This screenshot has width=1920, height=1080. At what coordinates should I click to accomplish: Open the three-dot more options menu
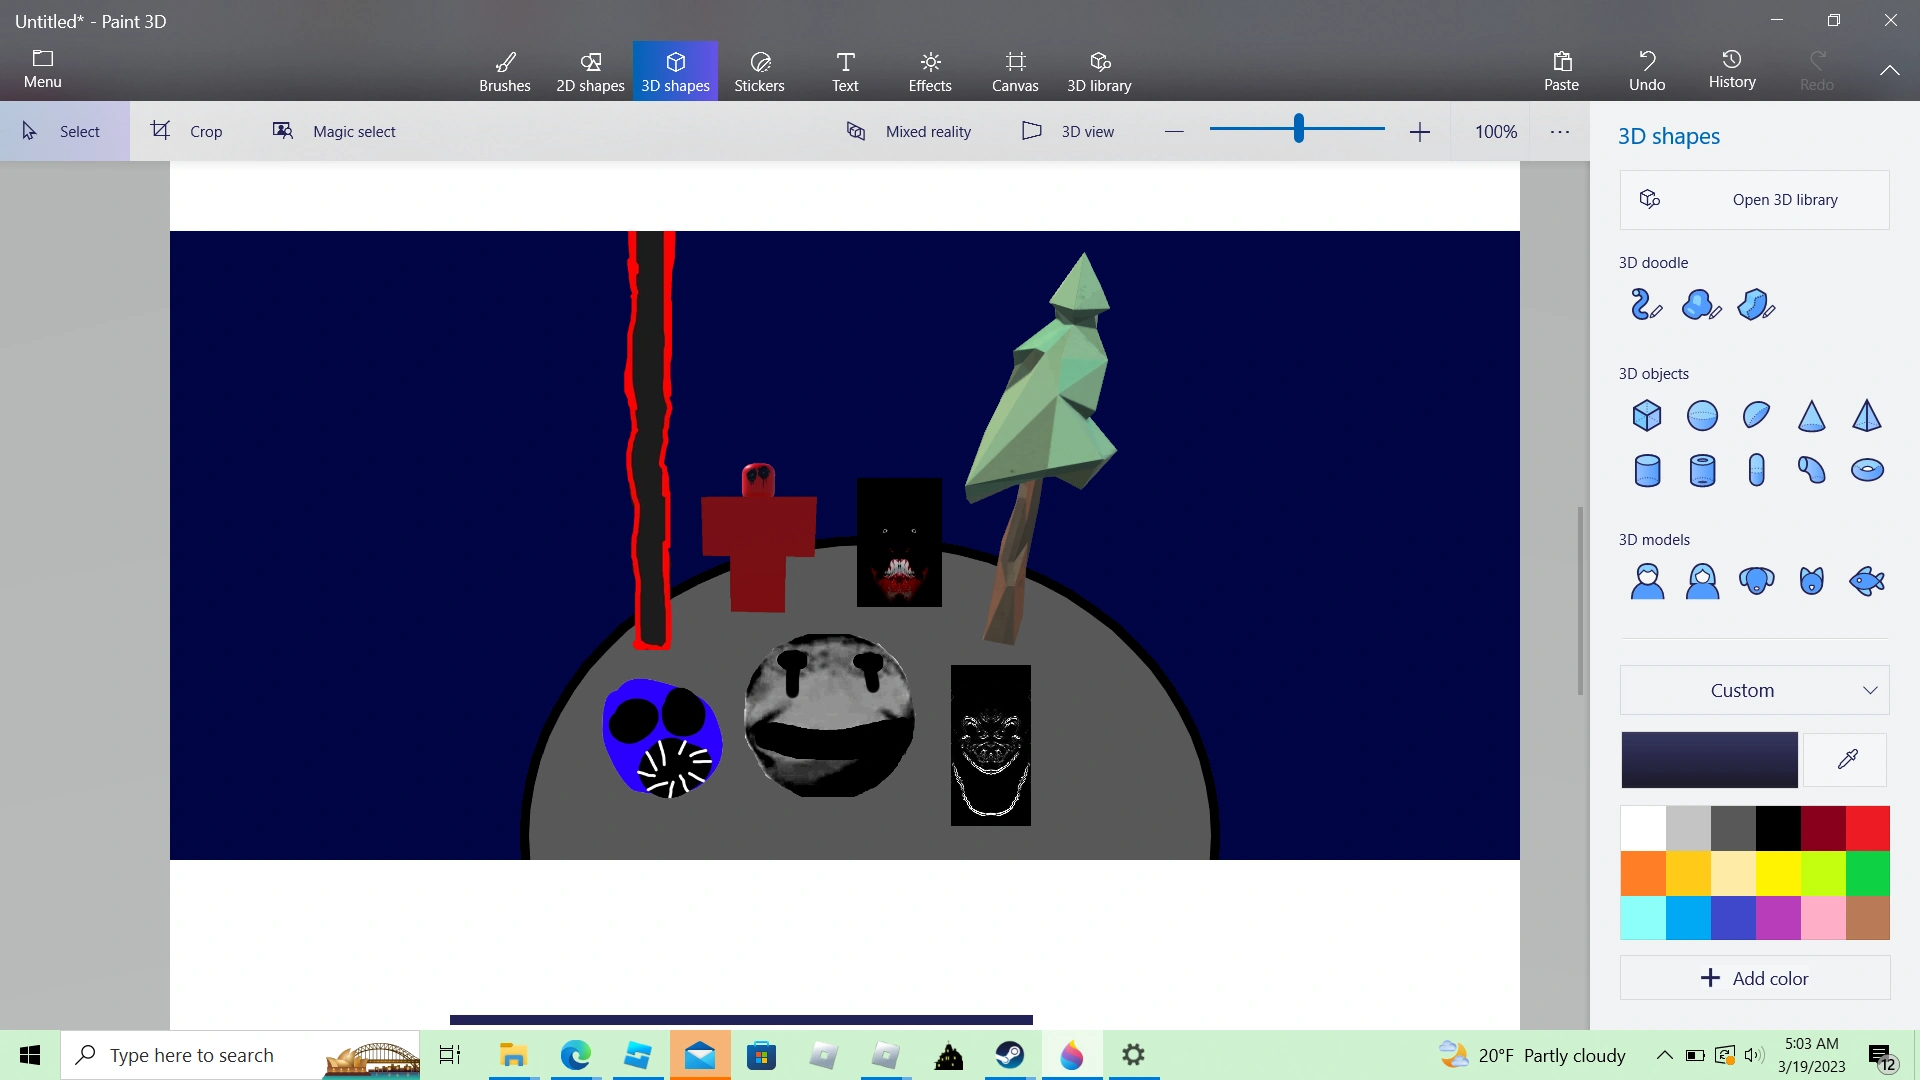pos(1559,131)
